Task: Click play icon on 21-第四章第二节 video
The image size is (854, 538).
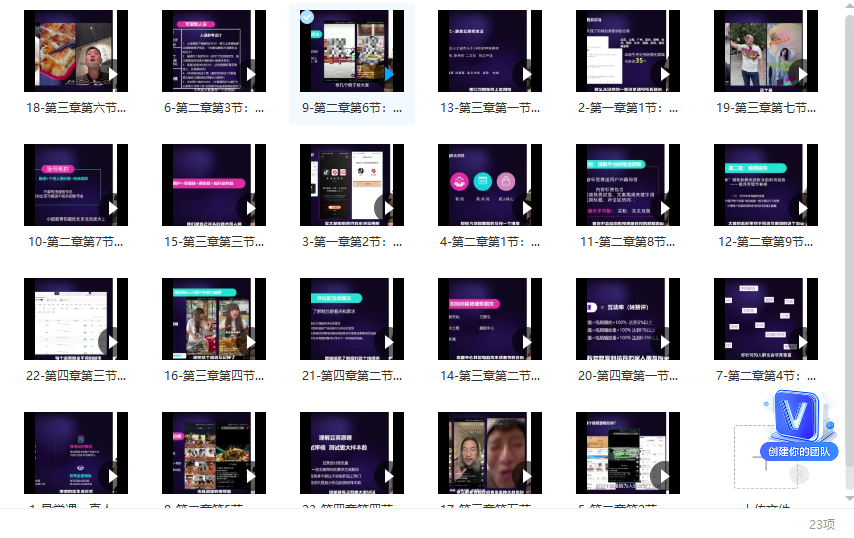Action: tap(388, 342)
